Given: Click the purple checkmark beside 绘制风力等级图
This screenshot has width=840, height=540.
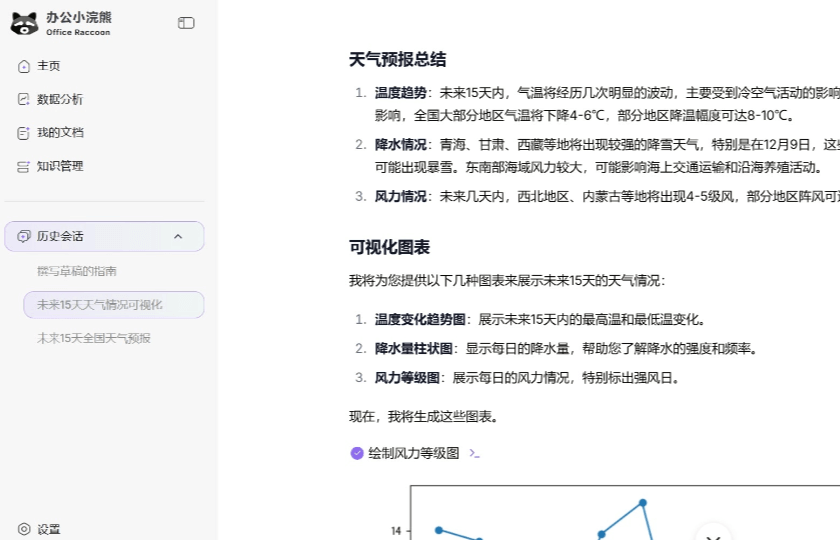Looking at the screenshot, I should pos(357,453).
